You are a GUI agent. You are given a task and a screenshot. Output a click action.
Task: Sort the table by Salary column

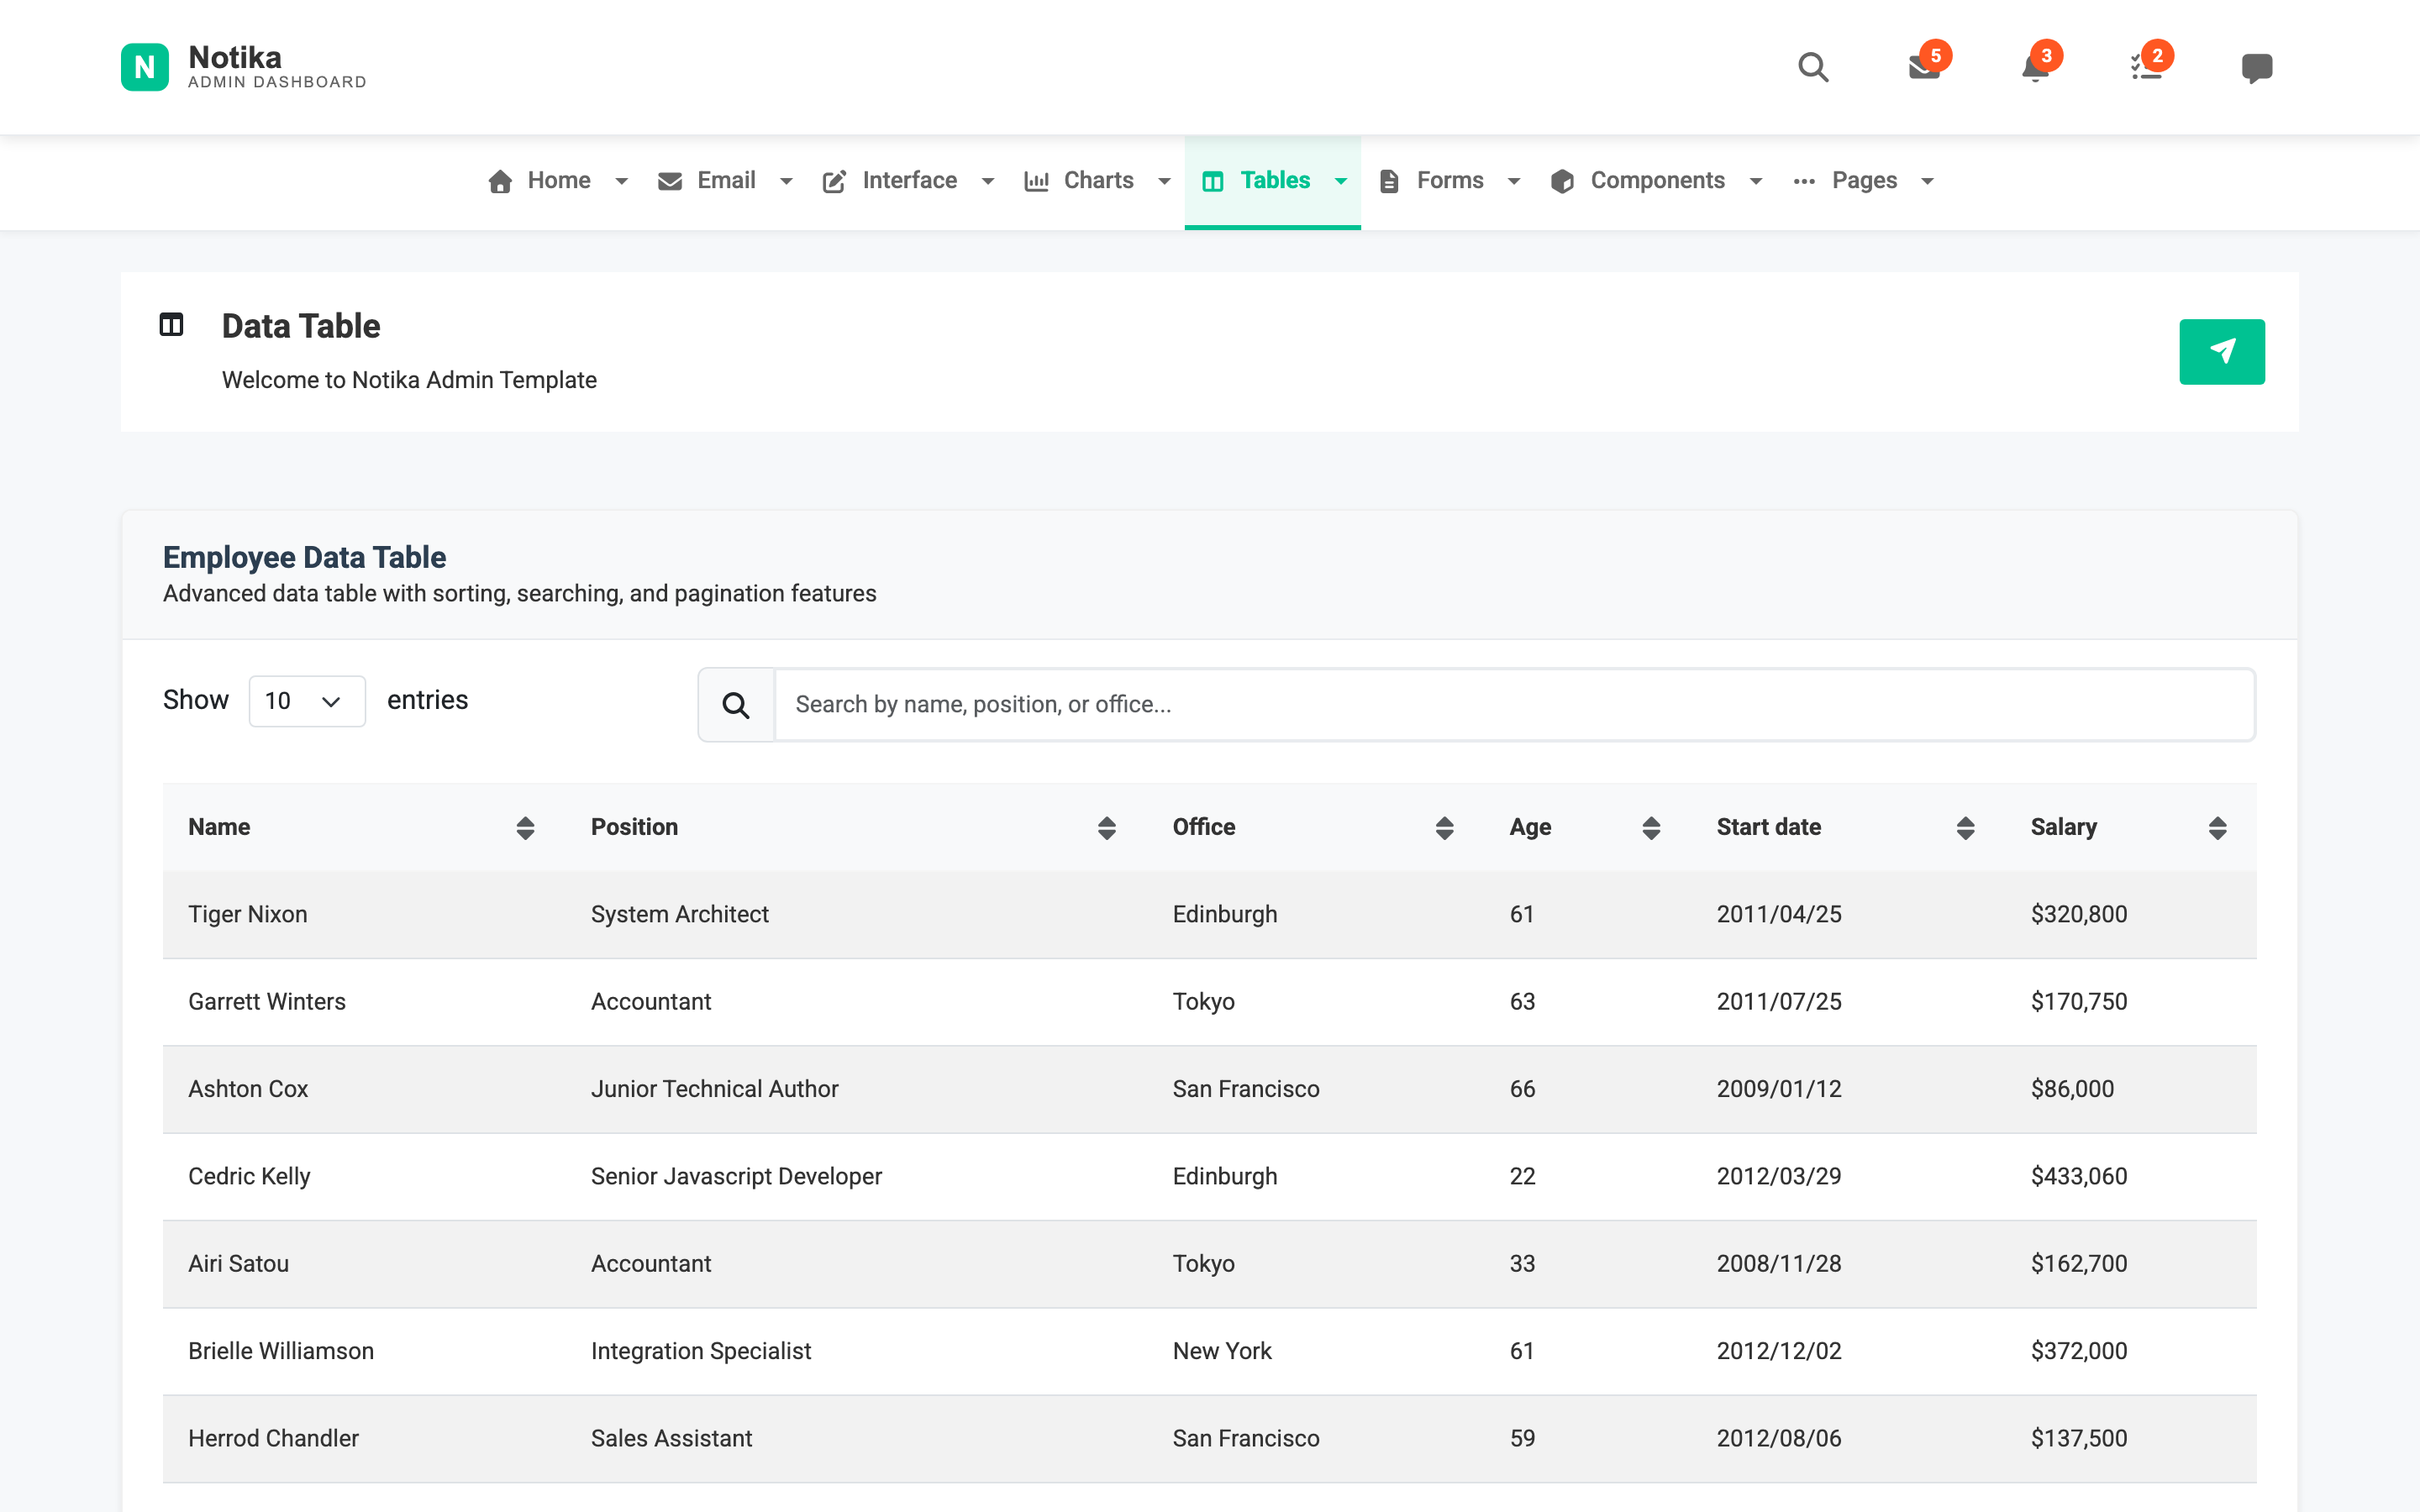[x=2217, y=827]
